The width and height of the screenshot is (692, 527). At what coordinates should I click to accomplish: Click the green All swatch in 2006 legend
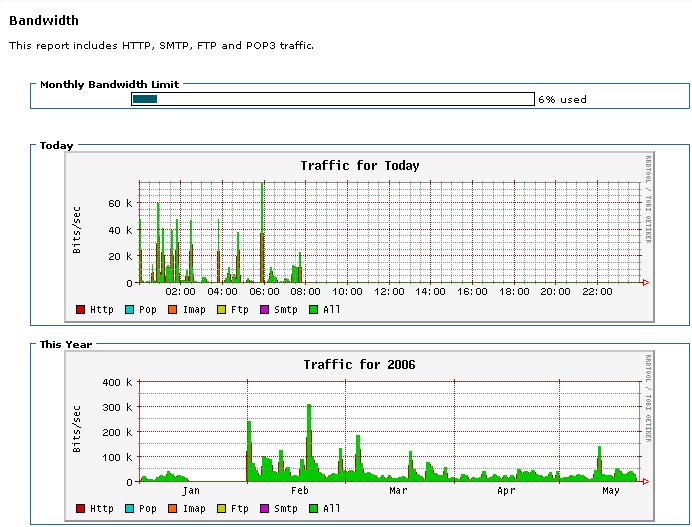(x=313, y=509)
